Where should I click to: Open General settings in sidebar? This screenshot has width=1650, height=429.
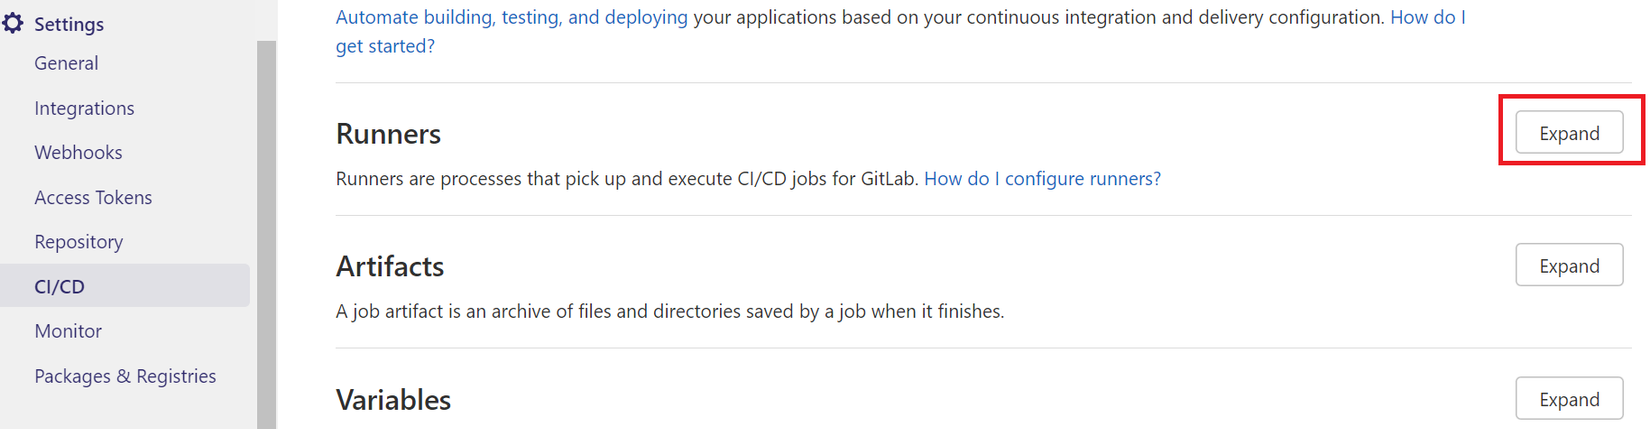[x=66, y=63]
